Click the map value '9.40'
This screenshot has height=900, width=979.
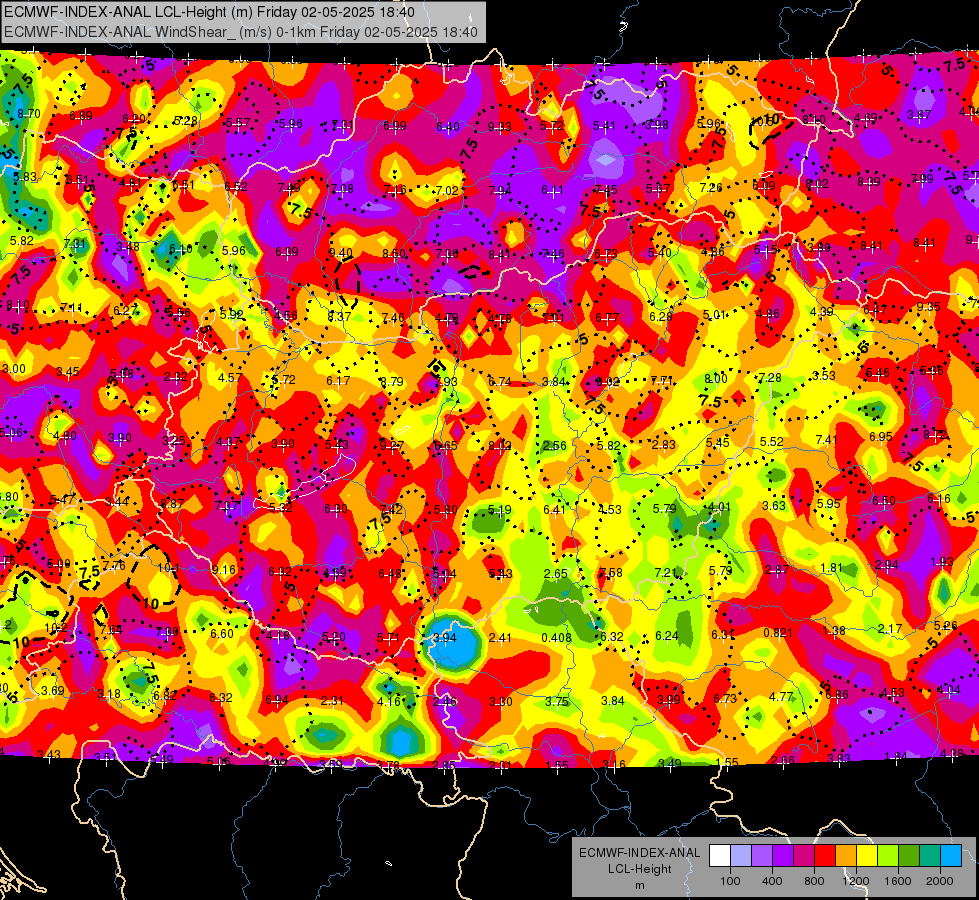341,253
